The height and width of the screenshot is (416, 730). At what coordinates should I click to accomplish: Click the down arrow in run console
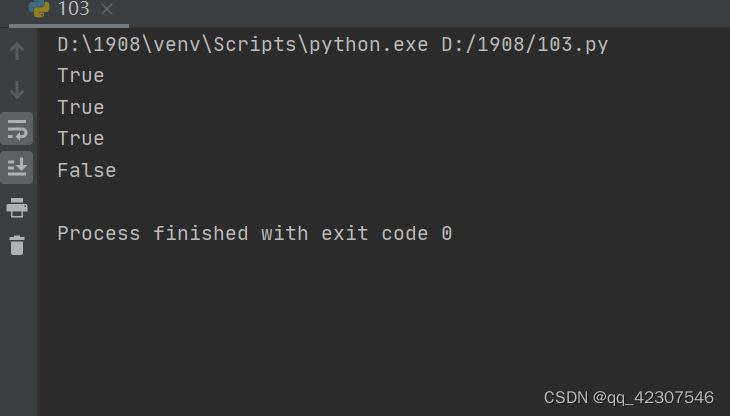tap(17, 90)
